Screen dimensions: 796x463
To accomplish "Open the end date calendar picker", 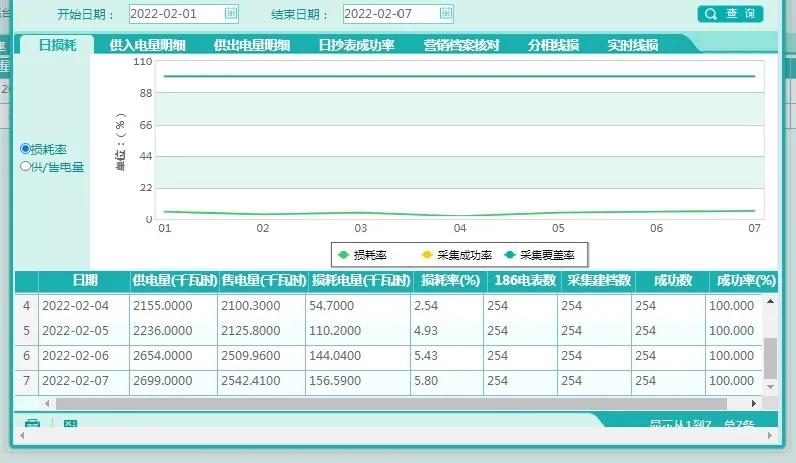I will click(446, 13).
